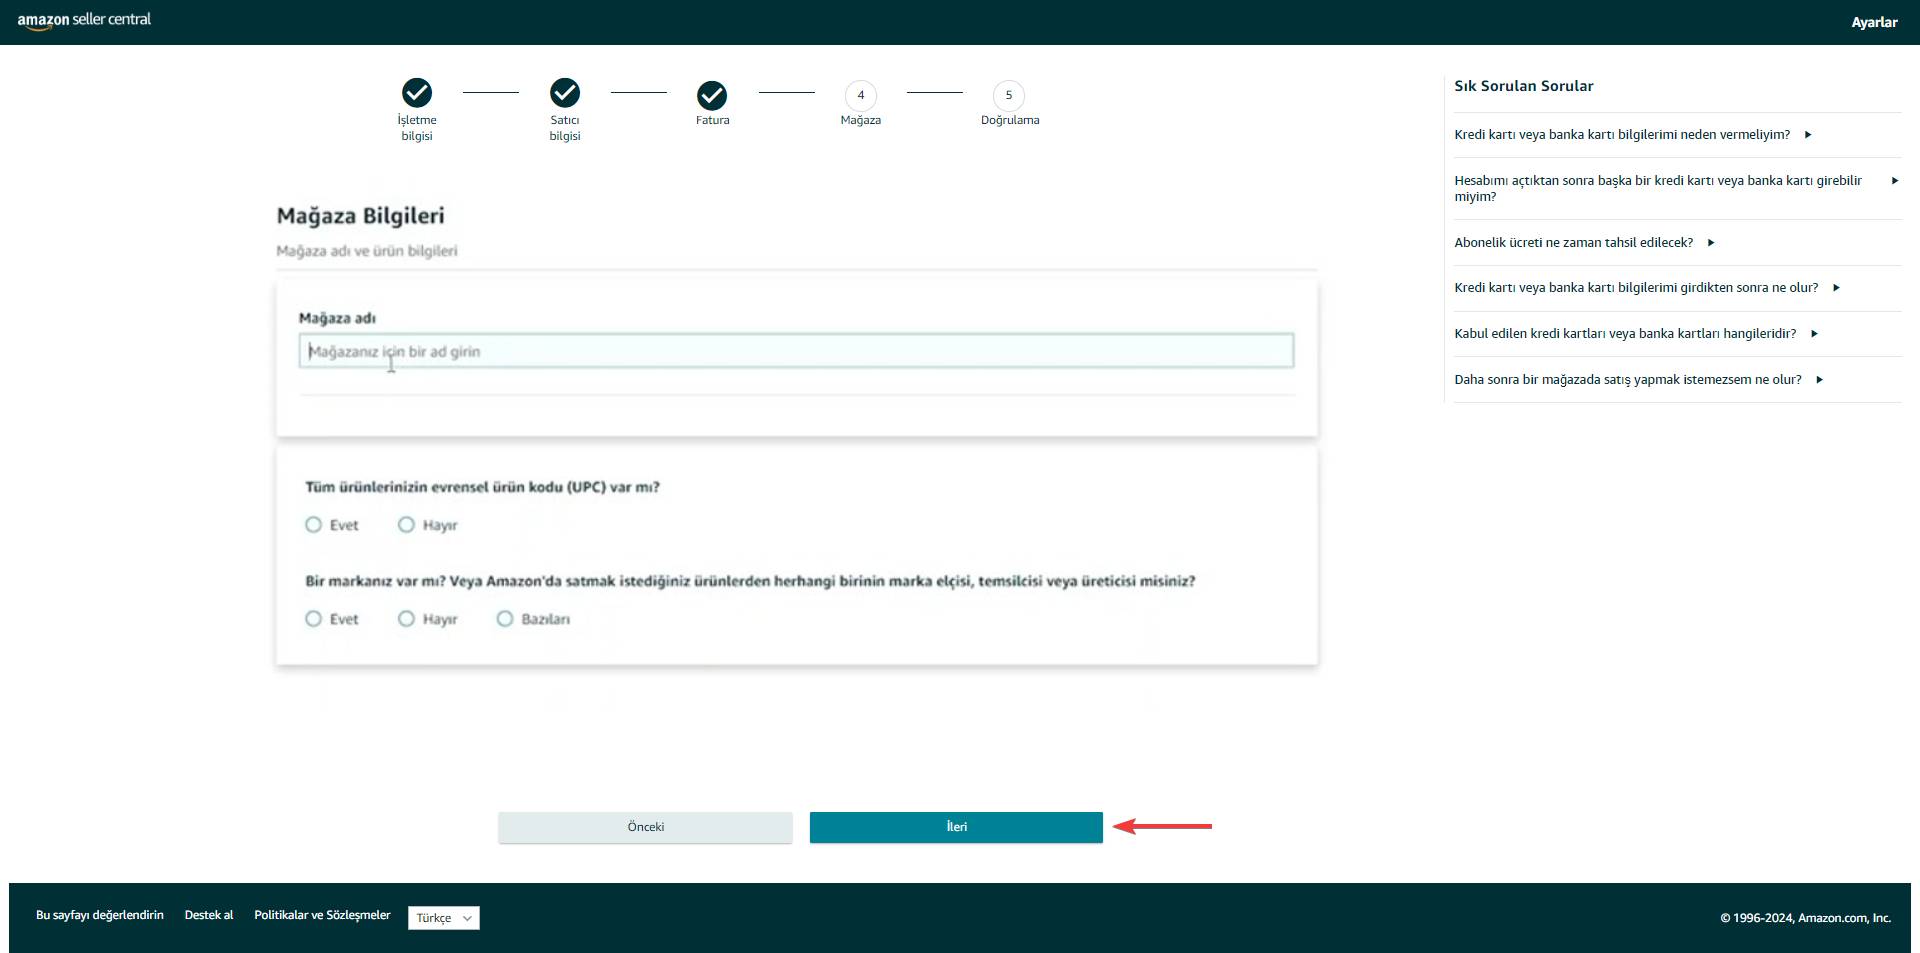1920x953 pixels.
Task: Select Bazıları for brand ownership question
Action: coord(505,619)
